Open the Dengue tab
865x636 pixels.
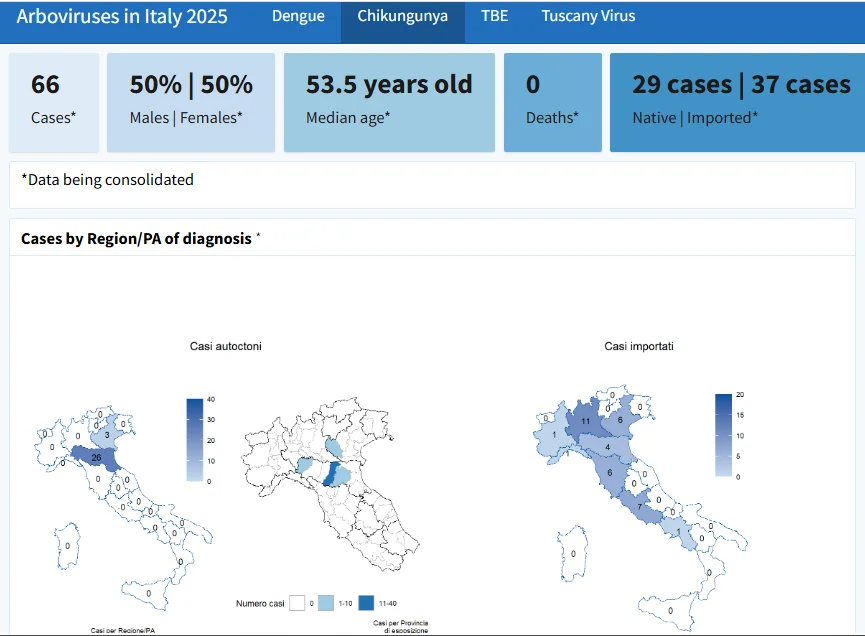[298, 17]
